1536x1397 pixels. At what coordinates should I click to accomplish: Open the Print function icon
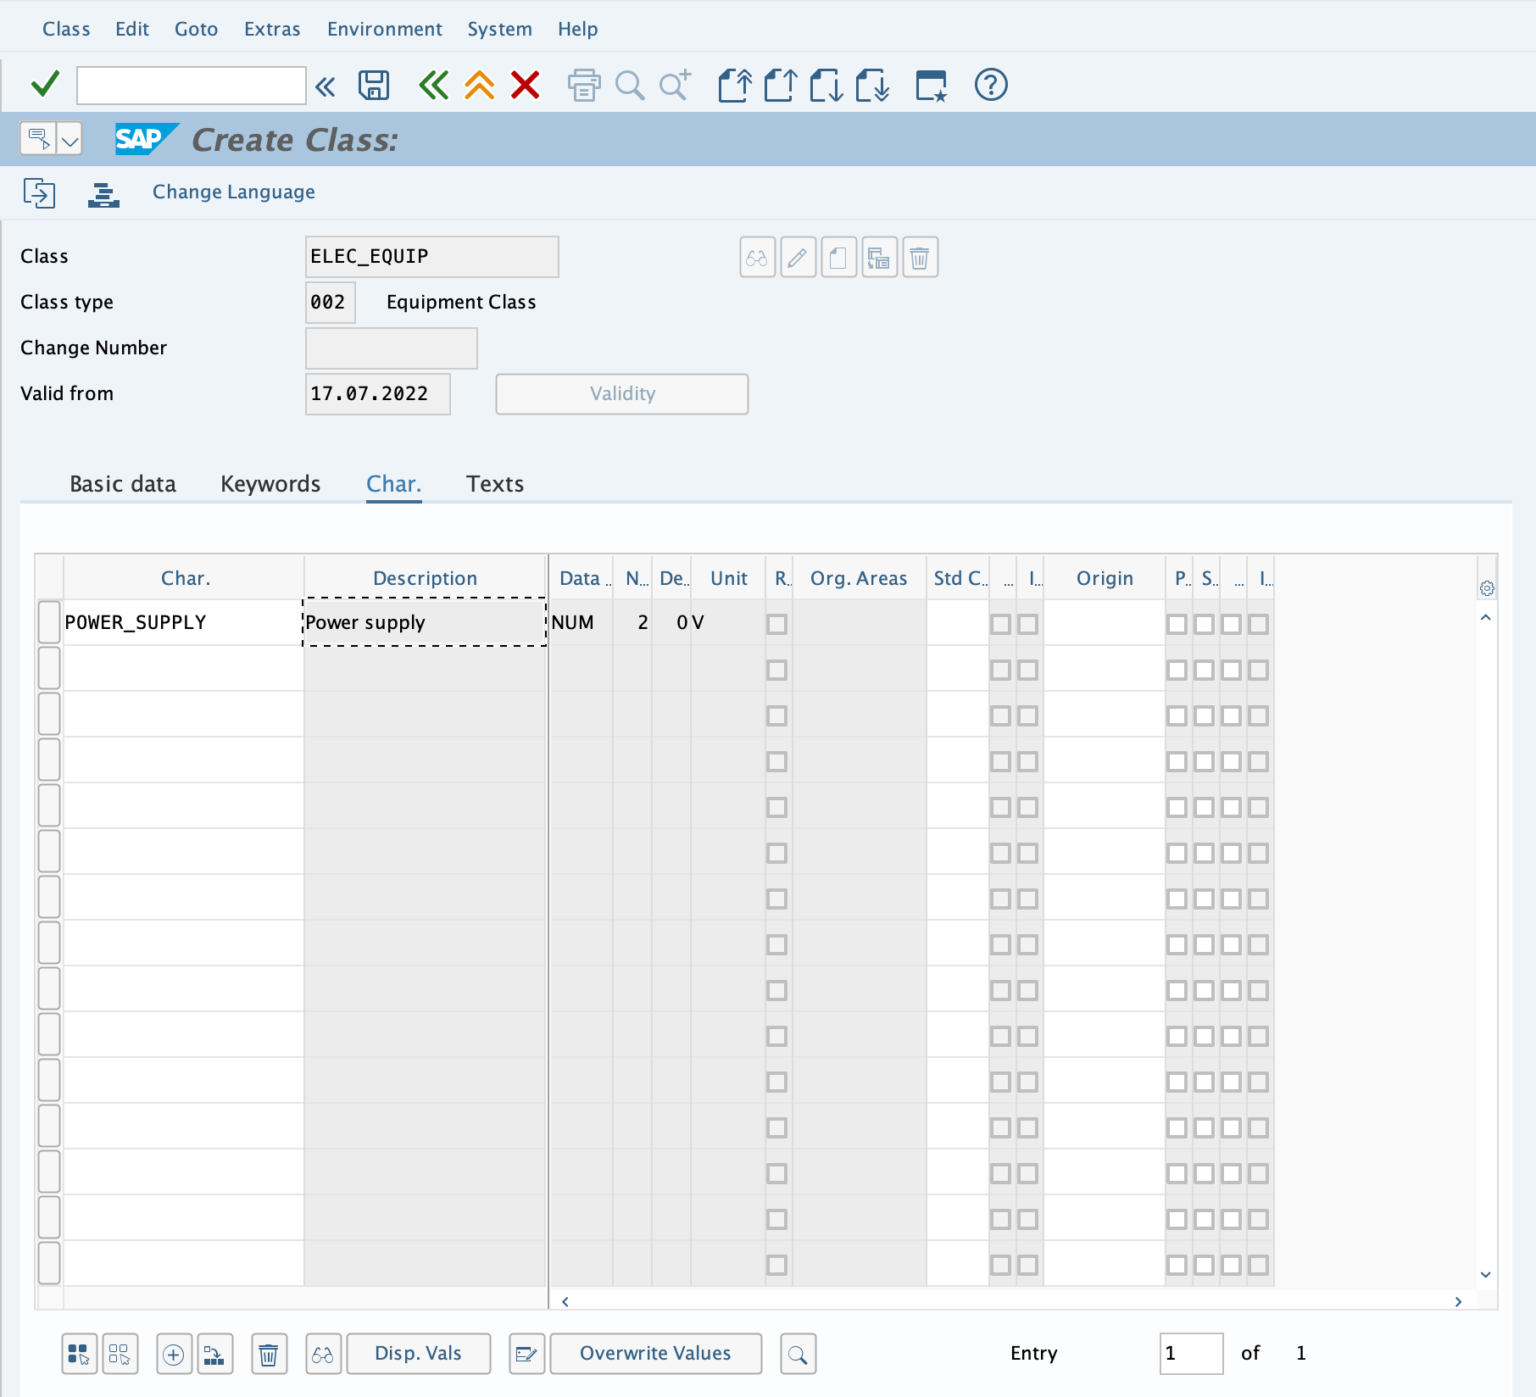pos(584,85)
